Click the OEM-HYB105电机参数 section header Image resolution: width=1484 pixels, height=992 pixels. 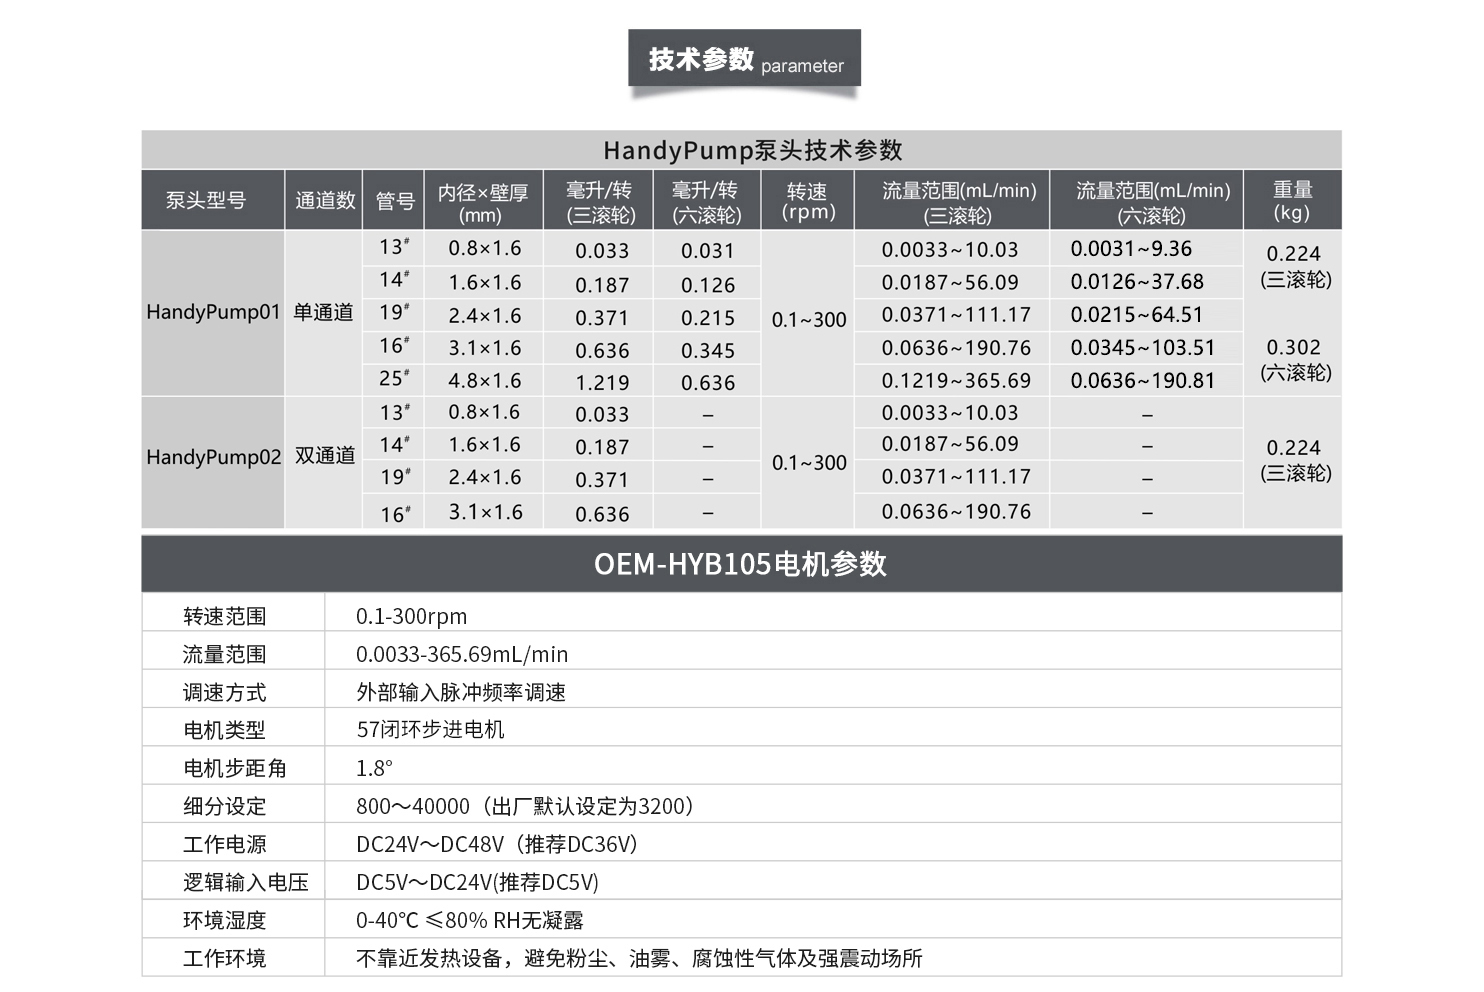pos(741,564)
